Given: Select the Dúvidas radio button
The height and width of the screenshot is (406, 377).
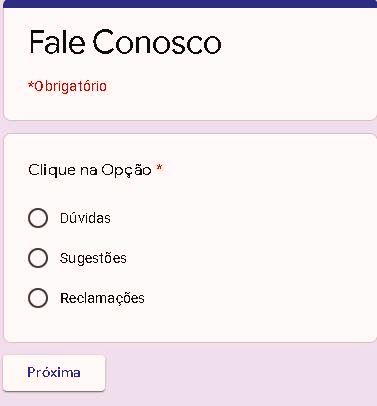Looking at the screenshot, I should pyautogui.click(x=38, y=218).
